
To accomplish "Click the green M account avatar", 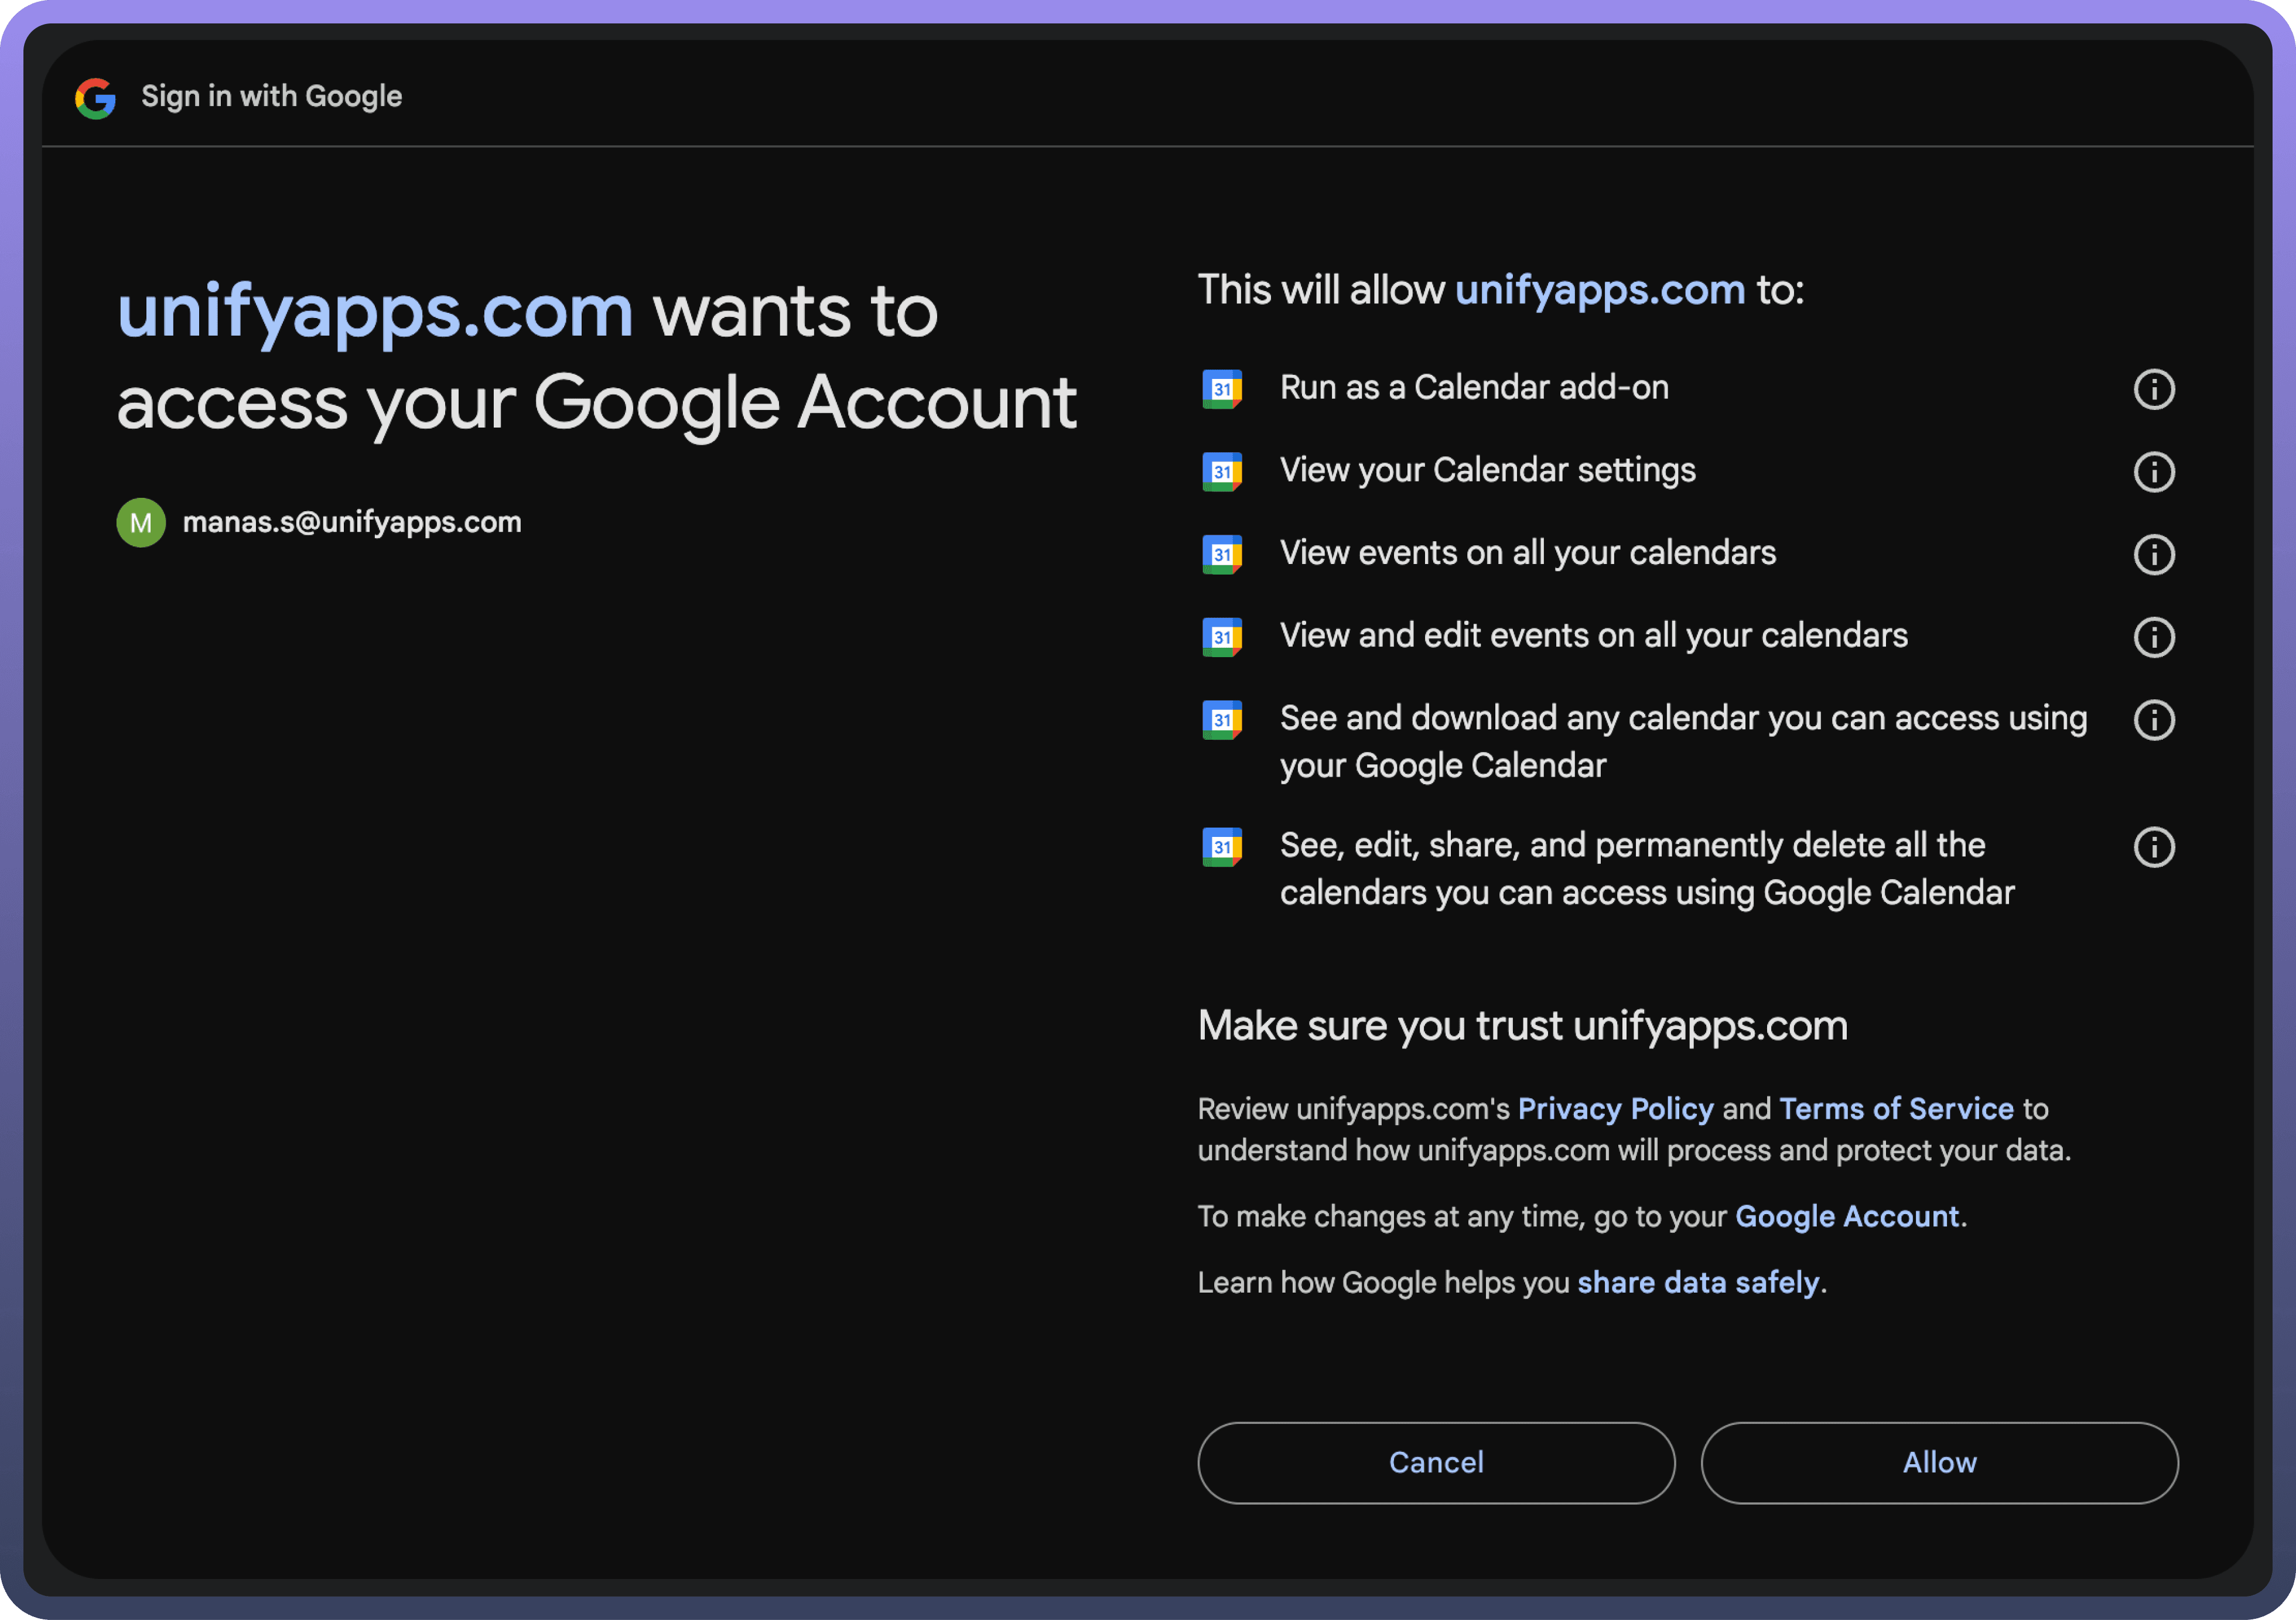I will (141, 522).
